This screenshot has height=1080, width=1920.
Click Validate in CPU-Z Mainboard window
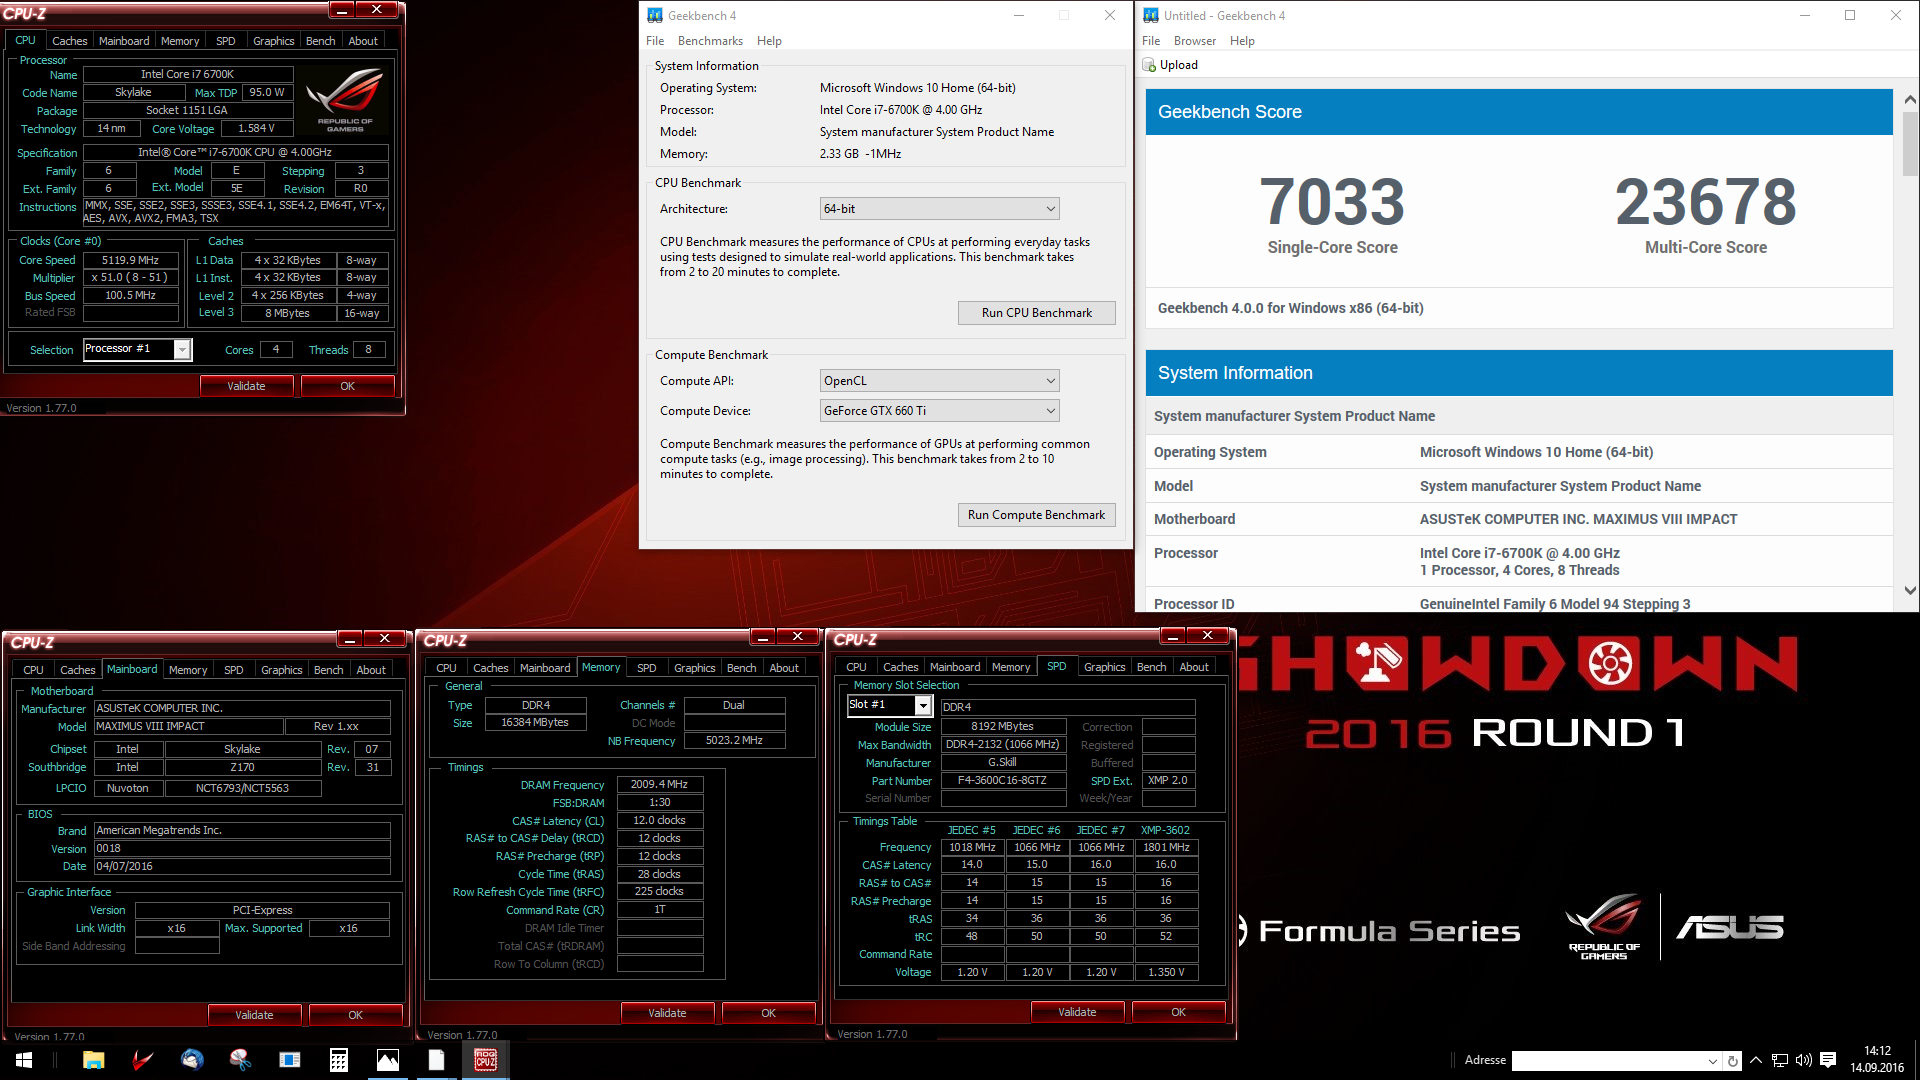(254, 1015)
